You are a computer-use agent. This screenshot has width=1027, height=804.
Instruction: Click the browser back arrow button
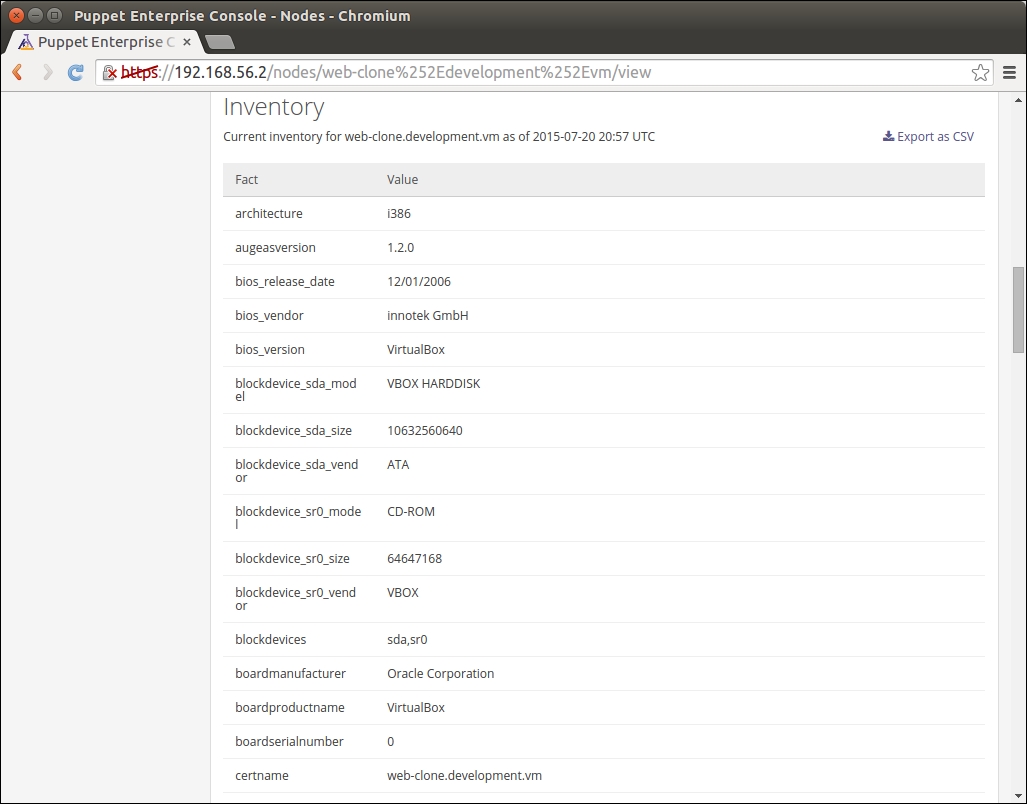point(18,73)
